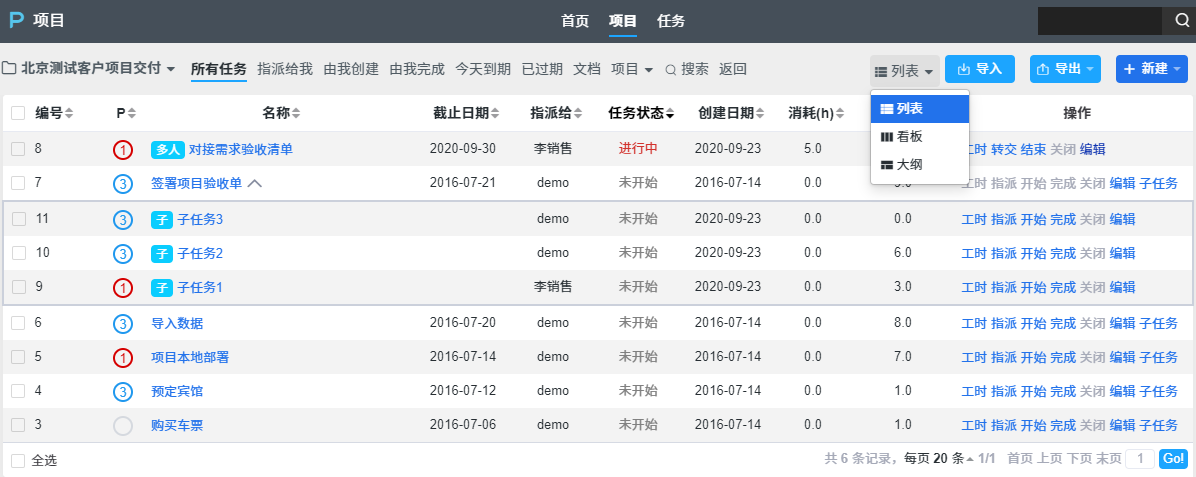Toggle the header checkbox beside 编号
The width and height of the screenshot is (1196, 477).
[x=18, y=114]
